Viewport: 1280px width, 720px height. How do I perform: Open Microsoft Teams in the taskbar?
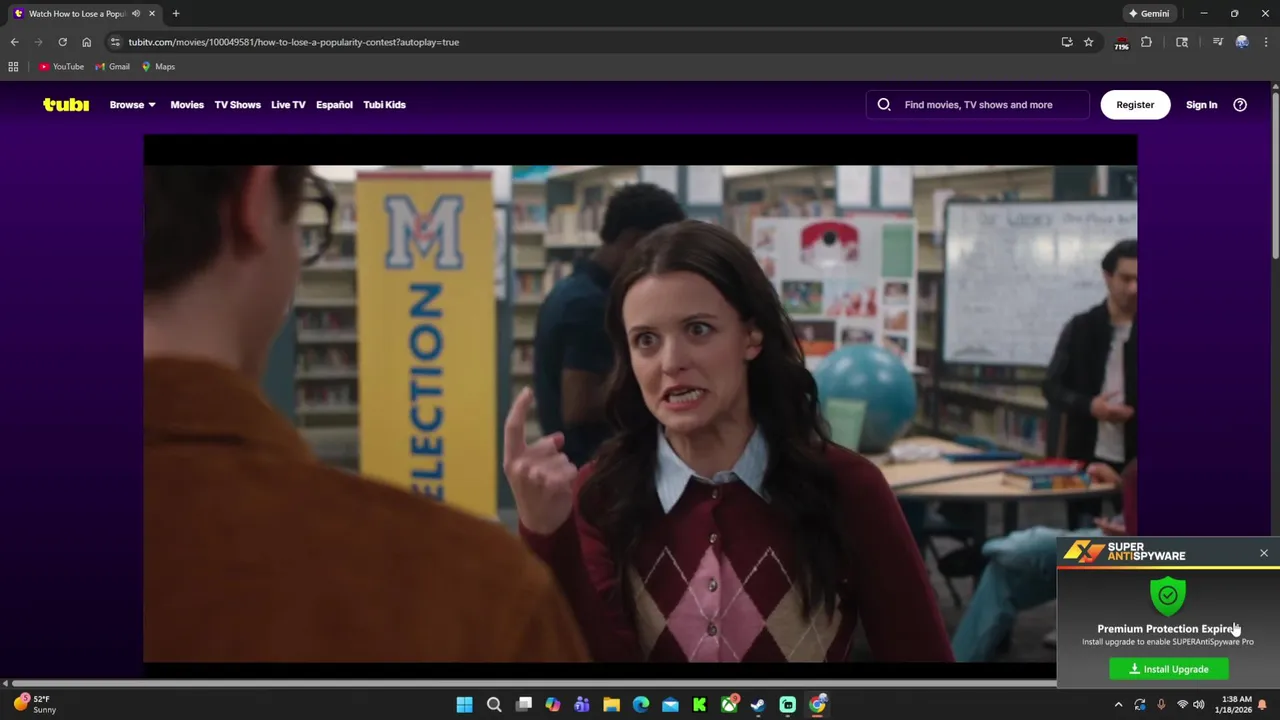click(582, 705)
